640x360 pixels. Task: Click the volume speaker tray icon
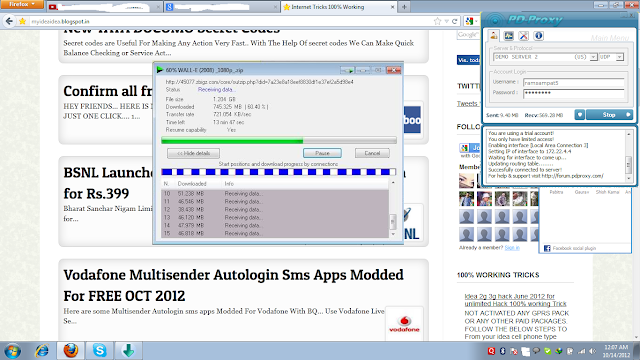[593, 351]
